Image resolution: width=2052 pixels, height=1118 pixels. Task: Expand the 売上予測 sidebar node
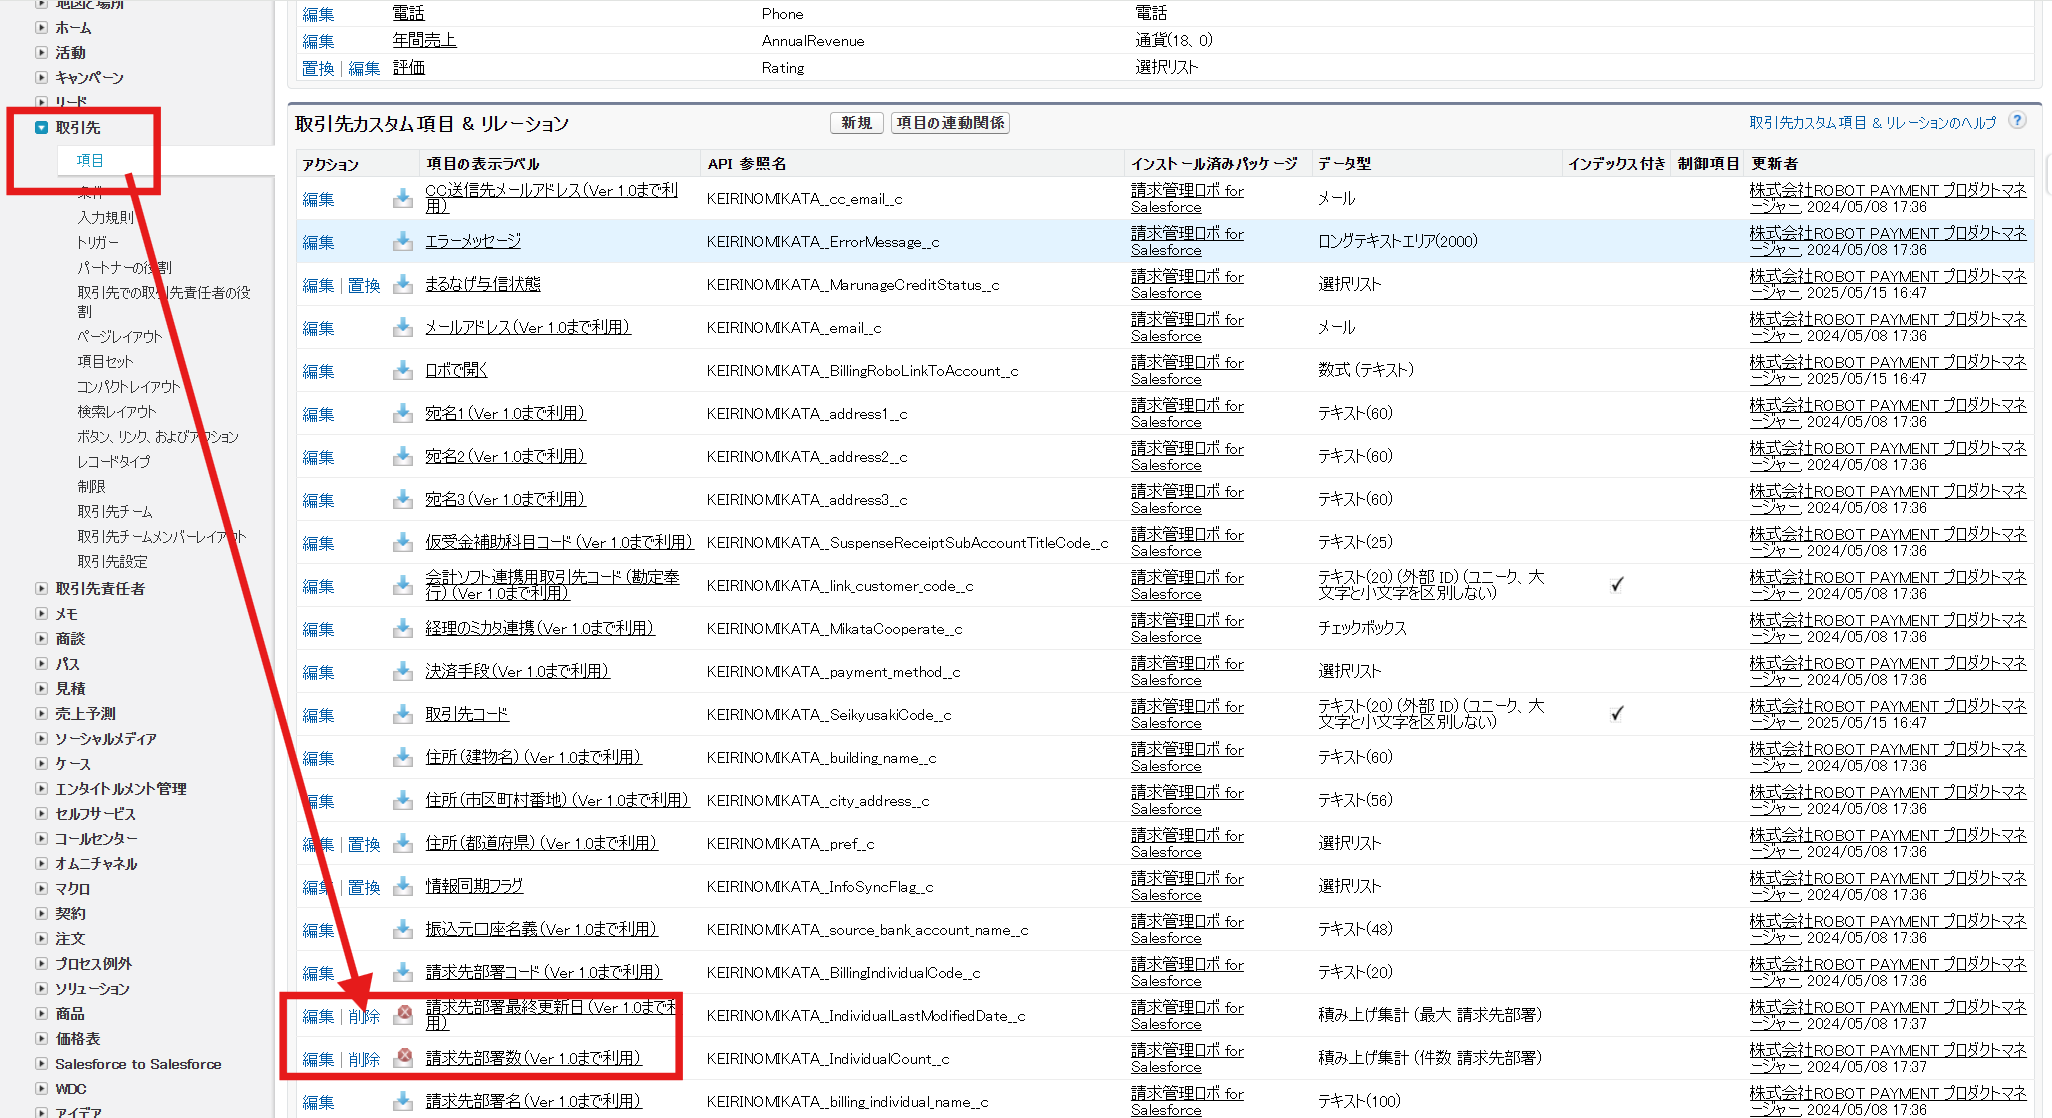click(41, 713)
